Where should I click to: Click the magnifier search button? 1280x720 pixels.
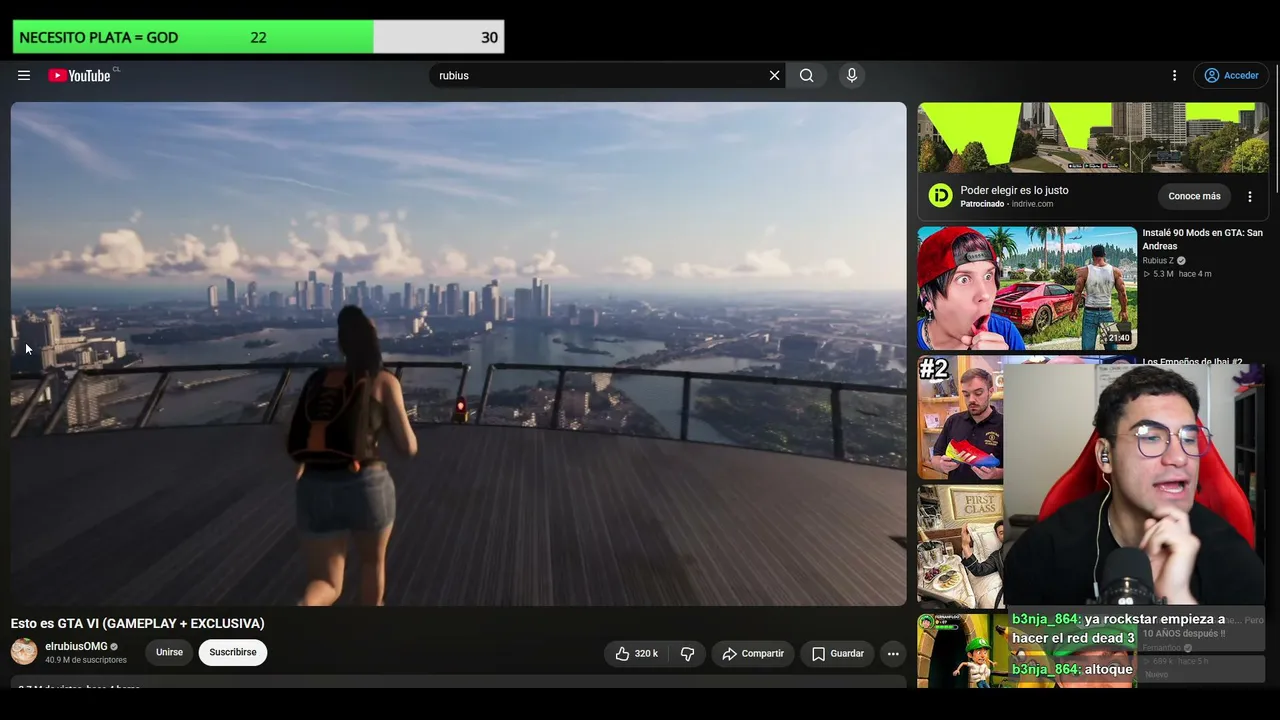tap(806, 75)
